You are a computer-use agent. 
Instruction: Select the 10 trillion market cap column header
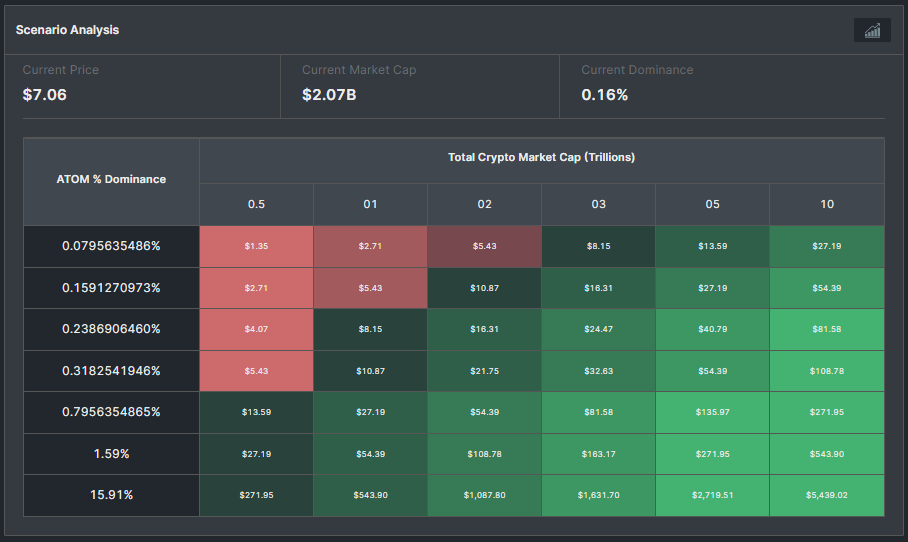pos(827,205)
